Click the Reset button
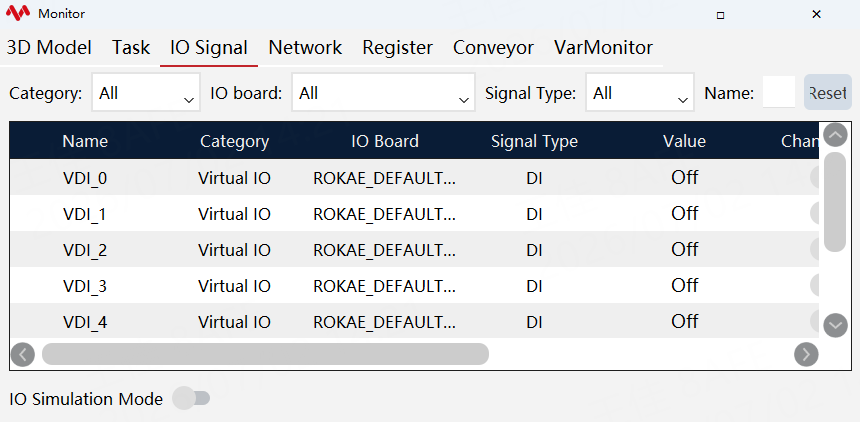The height and width of the screenshot is (422, 860). (828, 93)
